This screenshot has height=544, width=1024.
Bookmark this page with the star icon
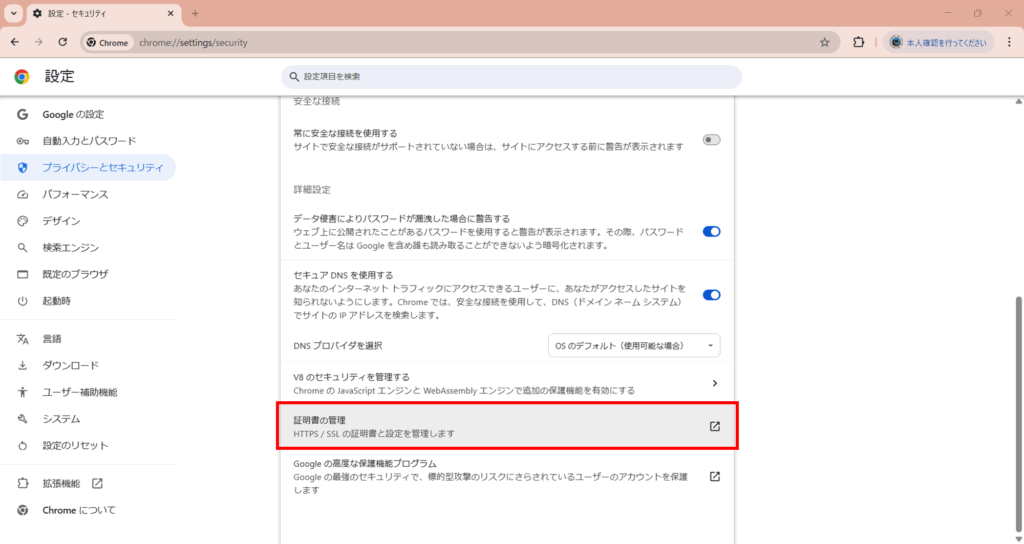pyautogui.click(x=824, y=42)
